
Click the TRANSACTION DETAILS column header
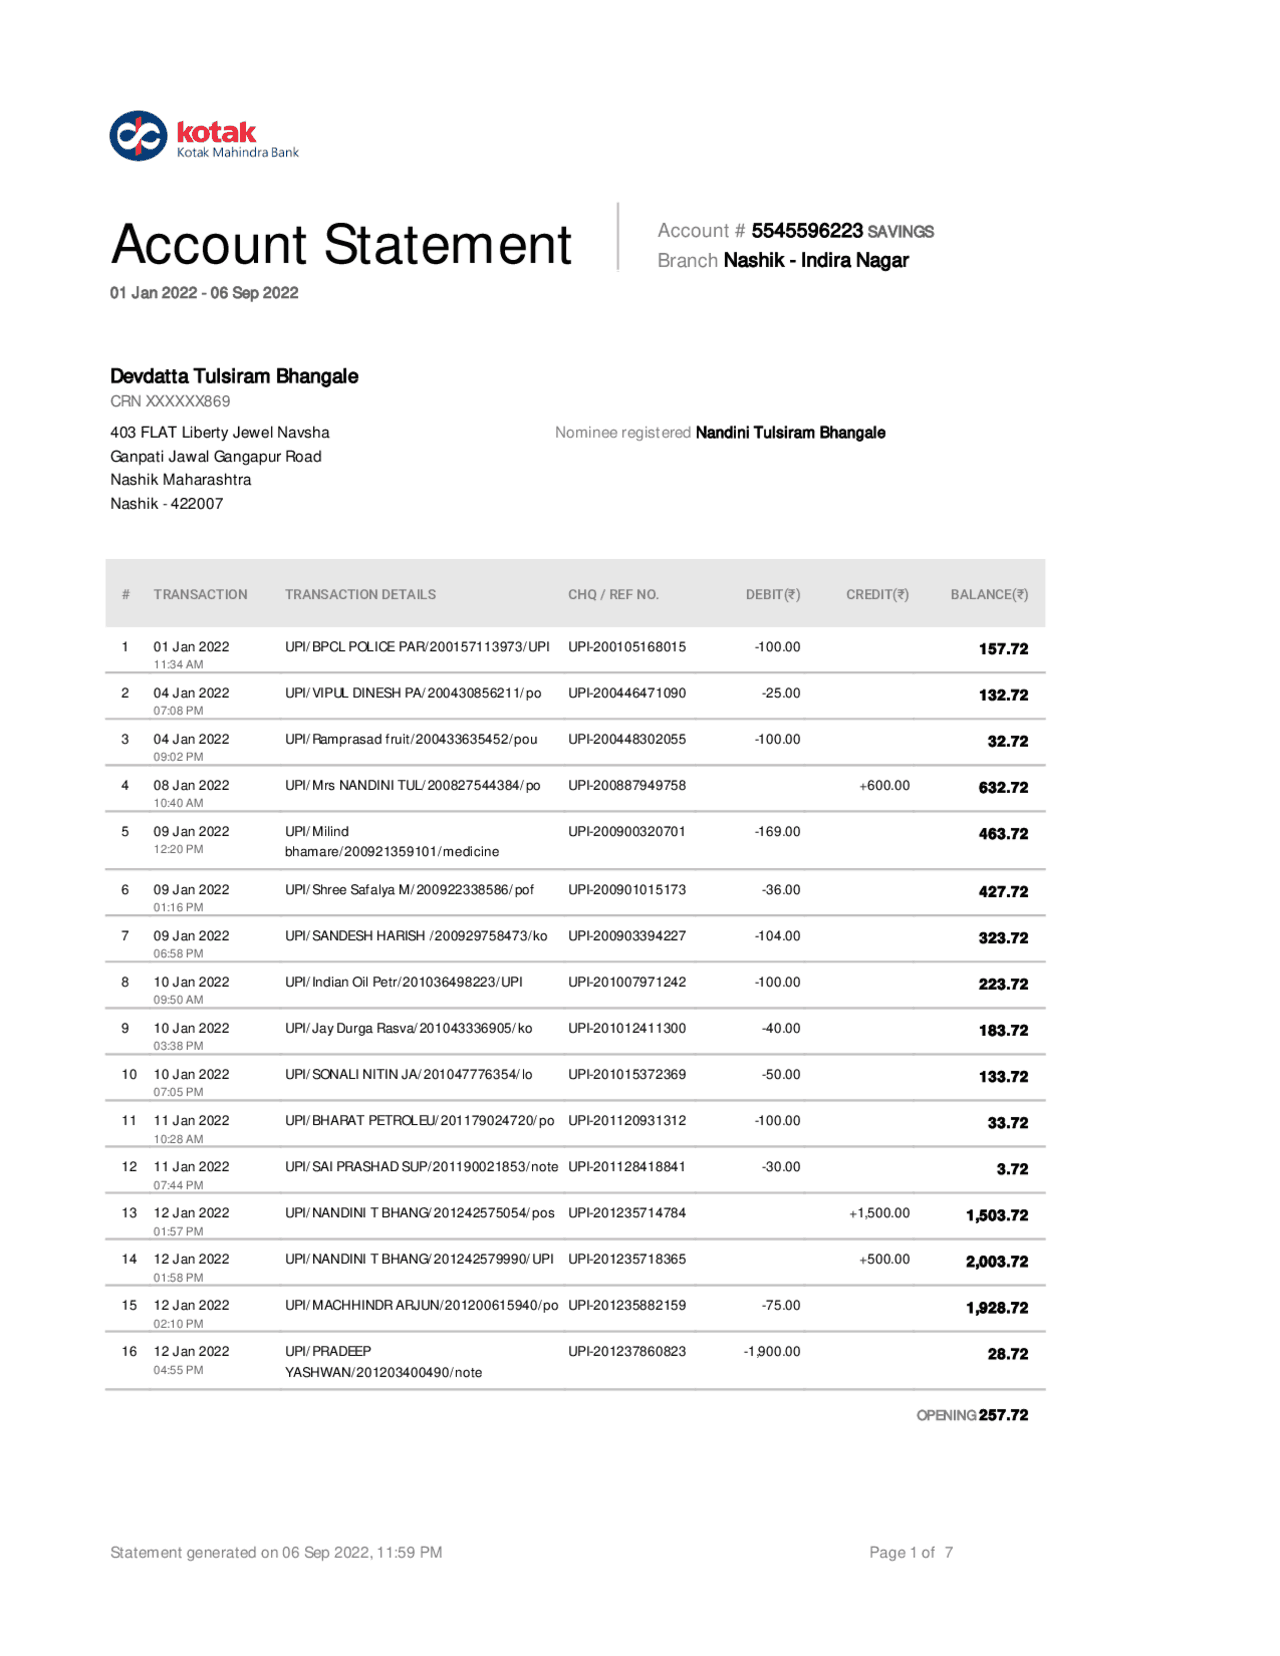[360, 594]
